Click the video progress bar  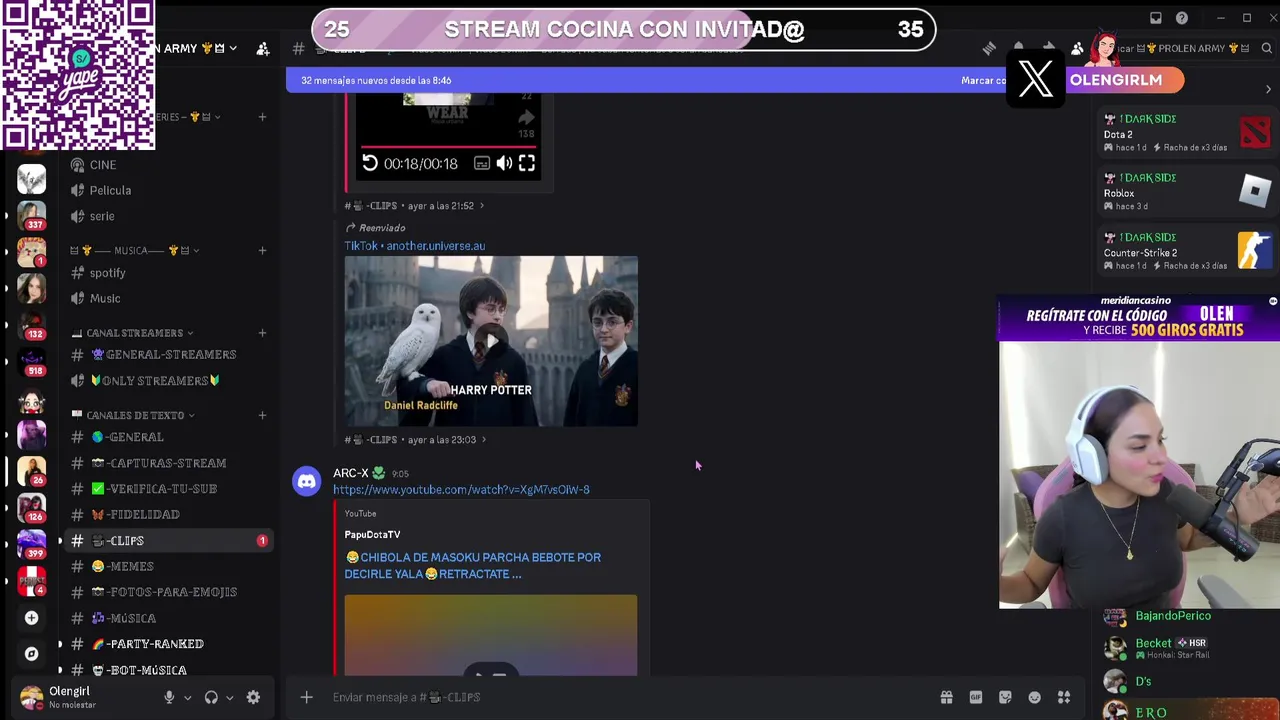(x=447, y=147)
